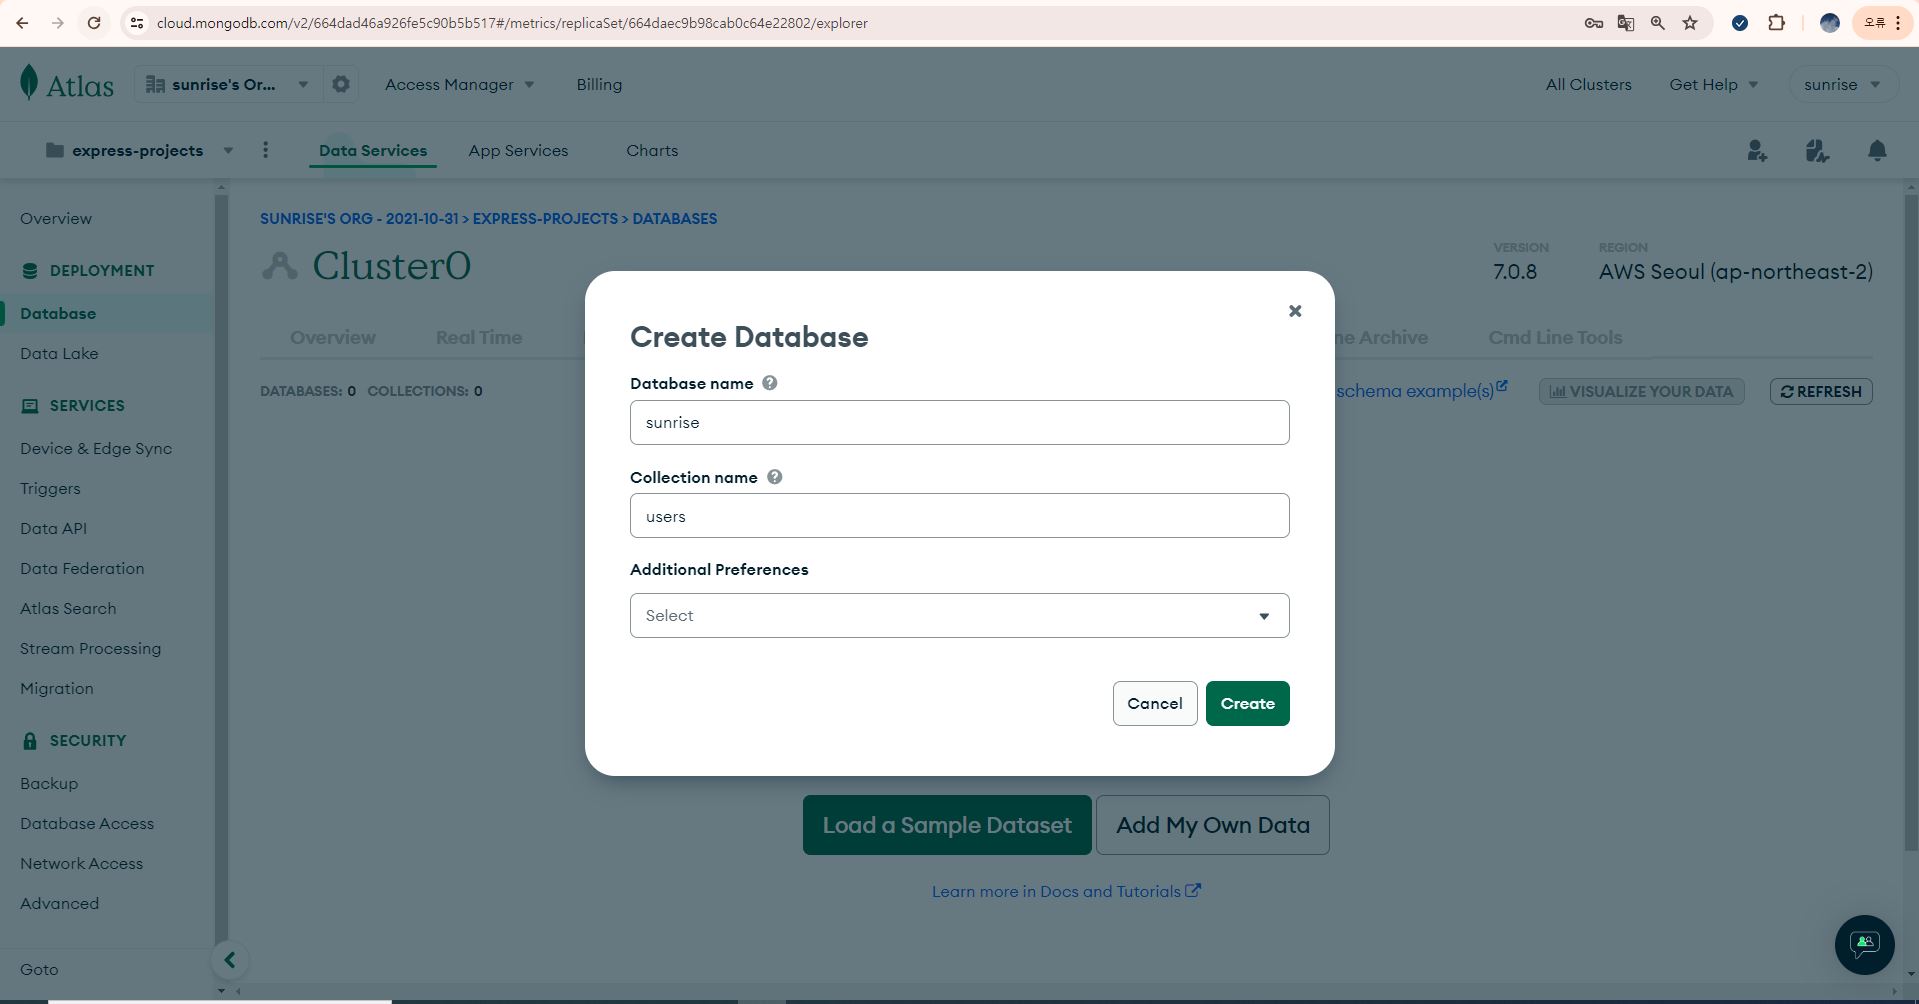1919x1004 pixels.
Task: Open cluster Overview tab
Action: 333,337
